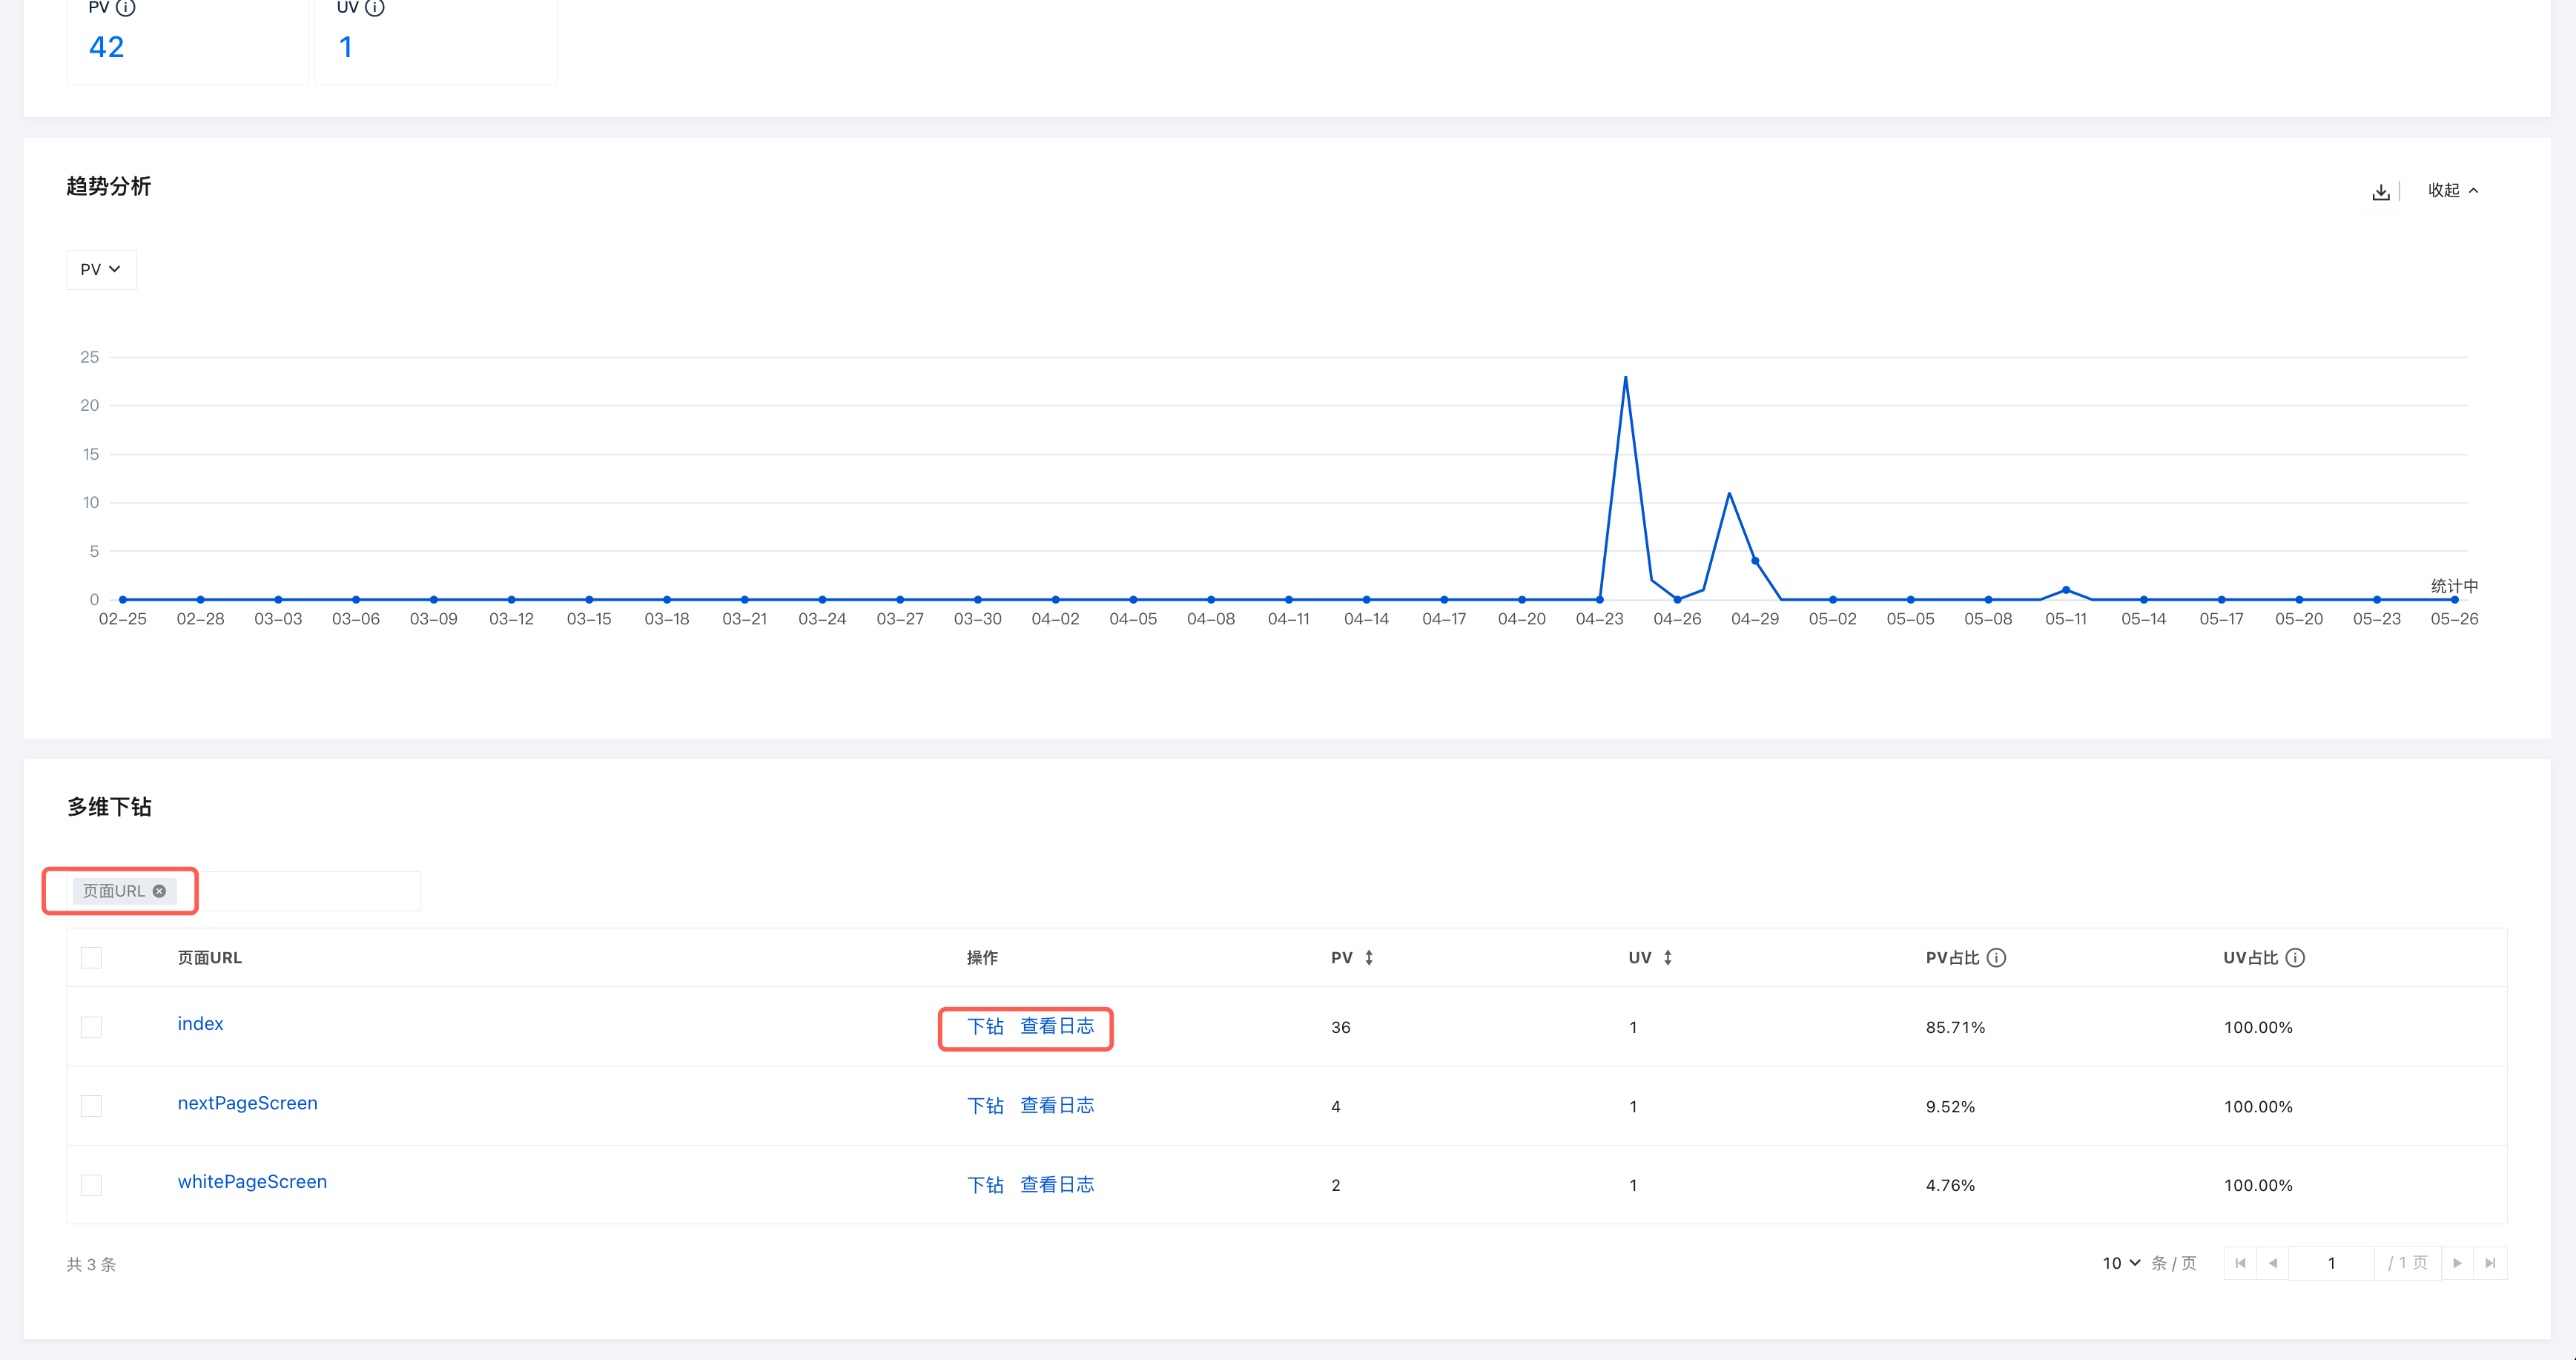Go to the next page arrow

[x=2457, y=1263]
